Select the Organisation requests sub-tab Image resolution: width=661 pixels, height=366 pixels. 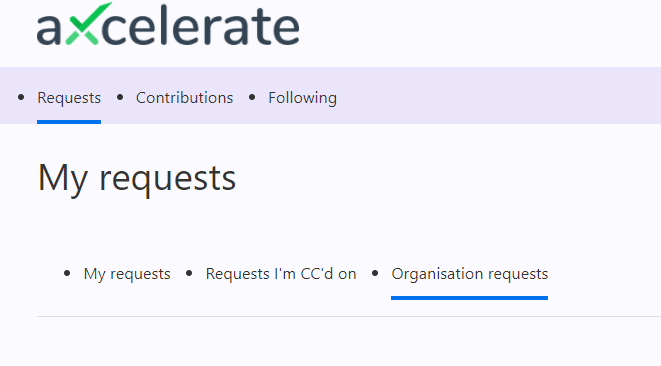(470, 274)
